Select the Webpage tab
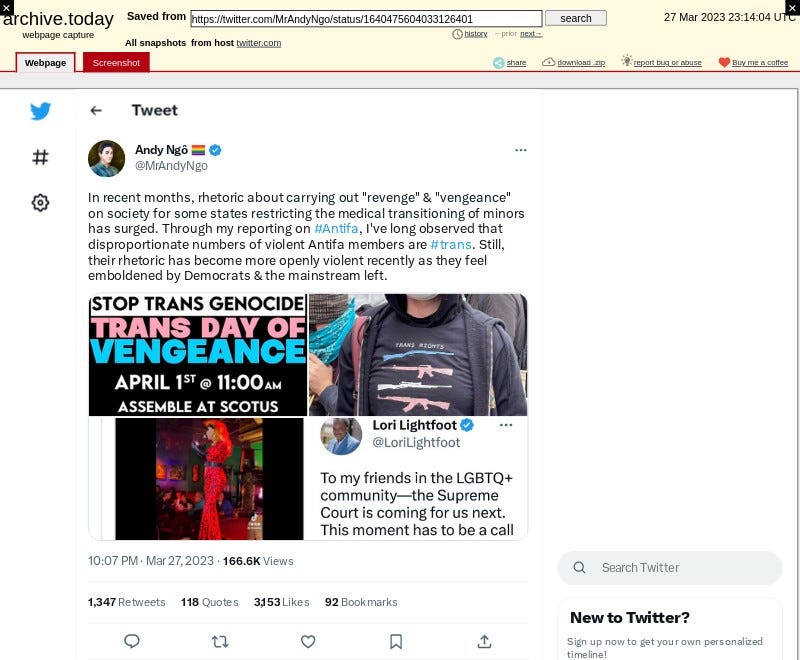The image size is (800, 660). [45, 63]
